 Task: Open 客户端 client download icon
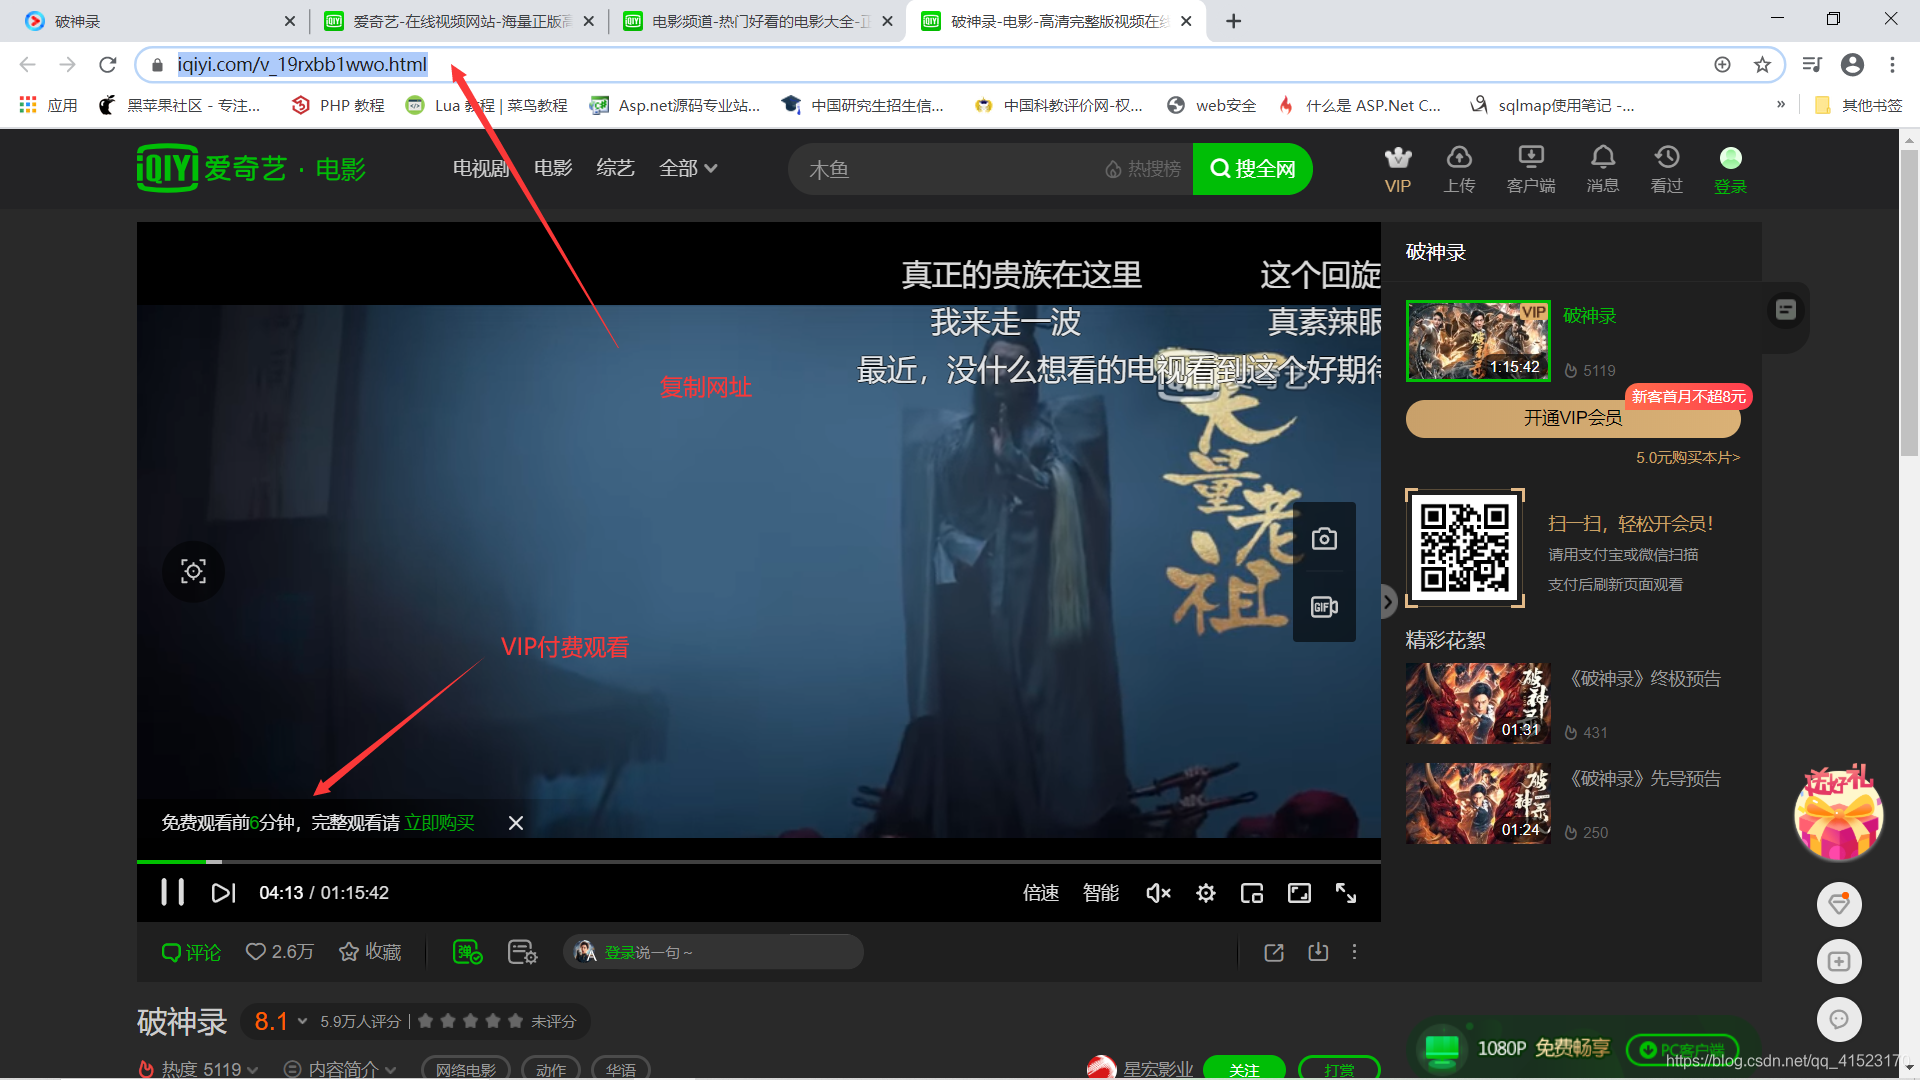click(x=1531, y=169)
